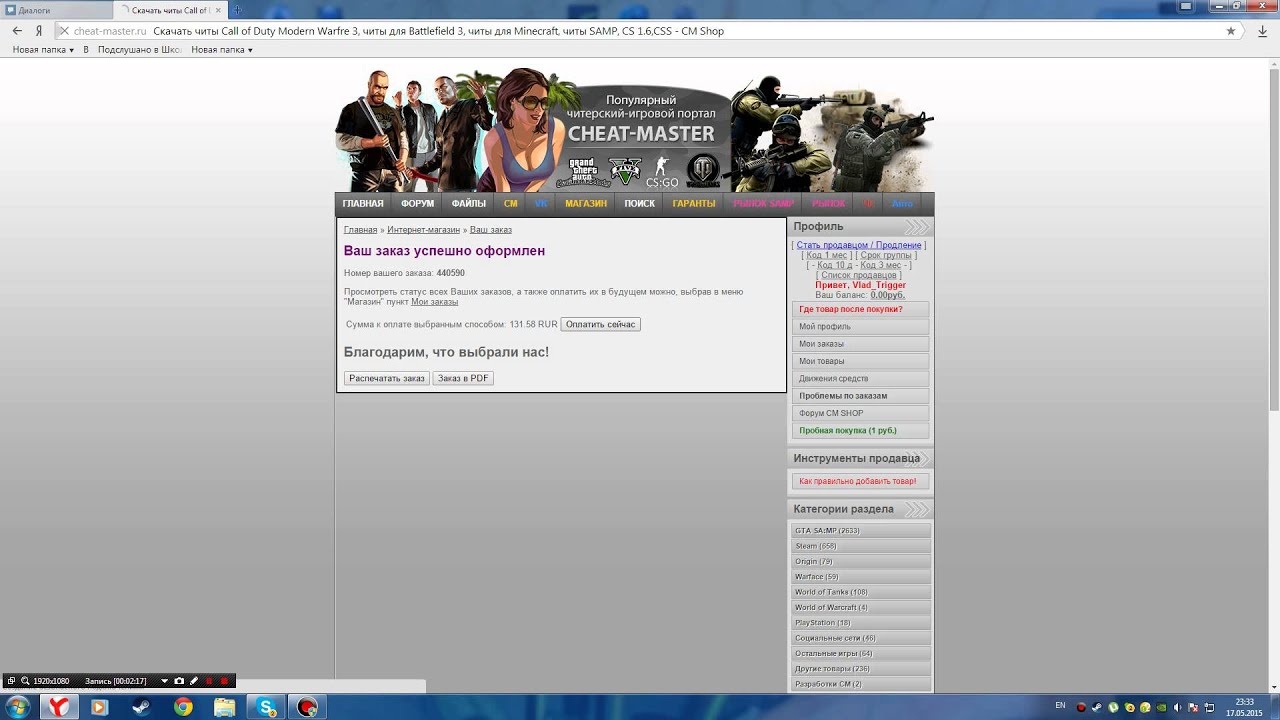Screen dimensions: 1280x720
Task: Open the Windows Start menu
Action: 18,707
